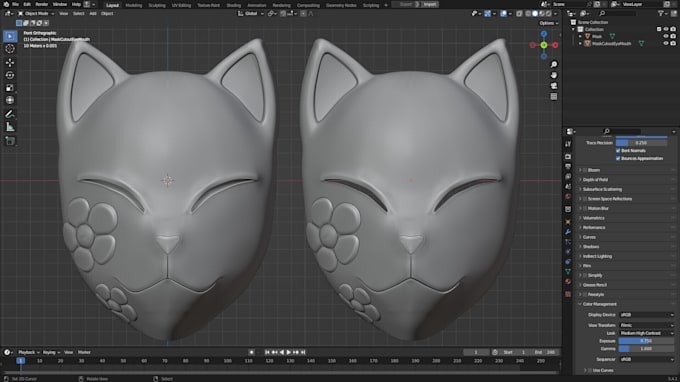The width and height of the screenshot is (680, 382).
Task: Enable the Motion Blur checkbox
Action: (585, 208)
